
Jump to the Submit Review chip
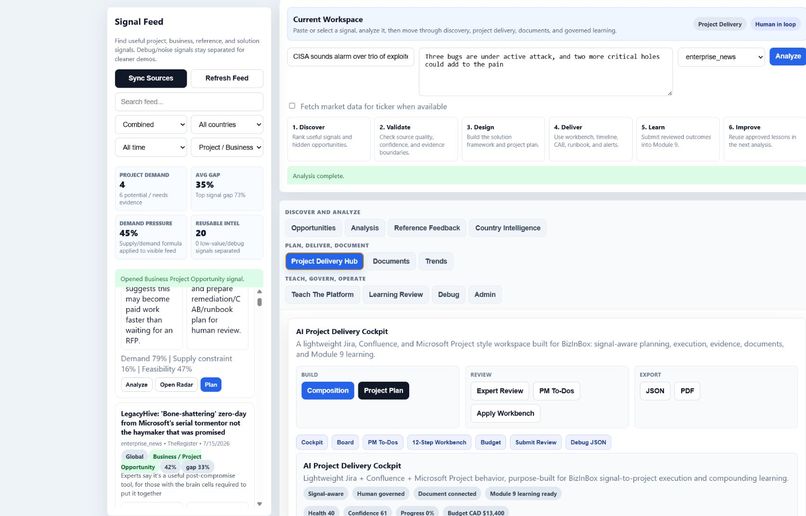tap(536, 442)
